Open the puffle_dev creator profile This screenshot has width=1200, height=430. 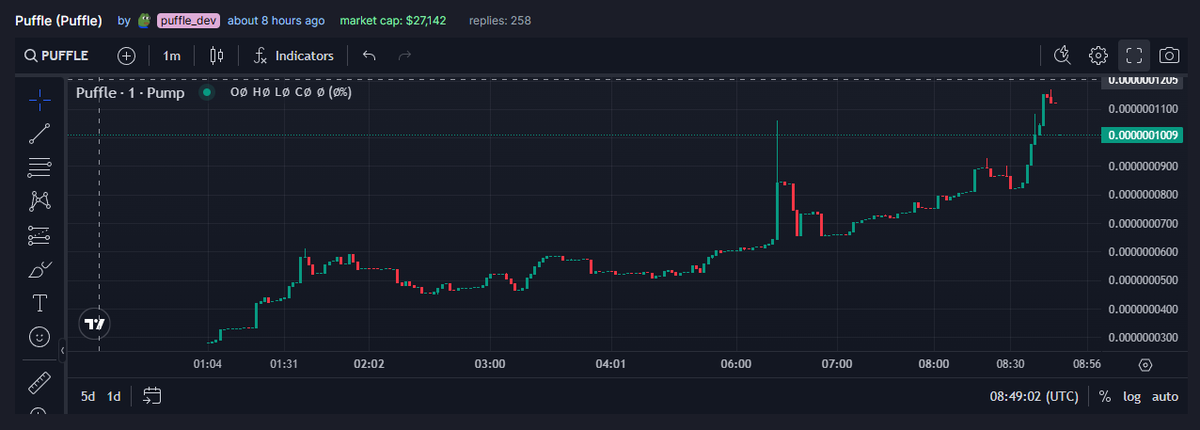tap(188, 21)
